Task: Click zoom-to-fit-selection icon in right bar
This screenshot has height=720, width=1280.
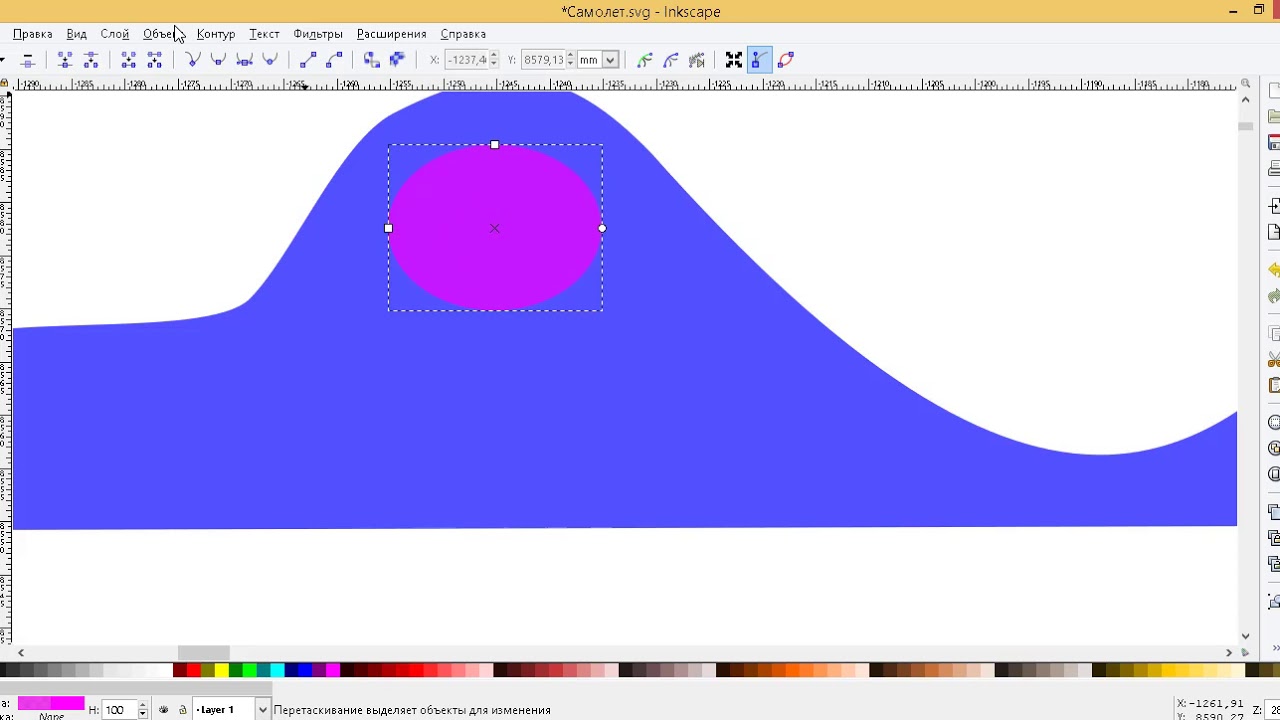Action: [1274, 423]
